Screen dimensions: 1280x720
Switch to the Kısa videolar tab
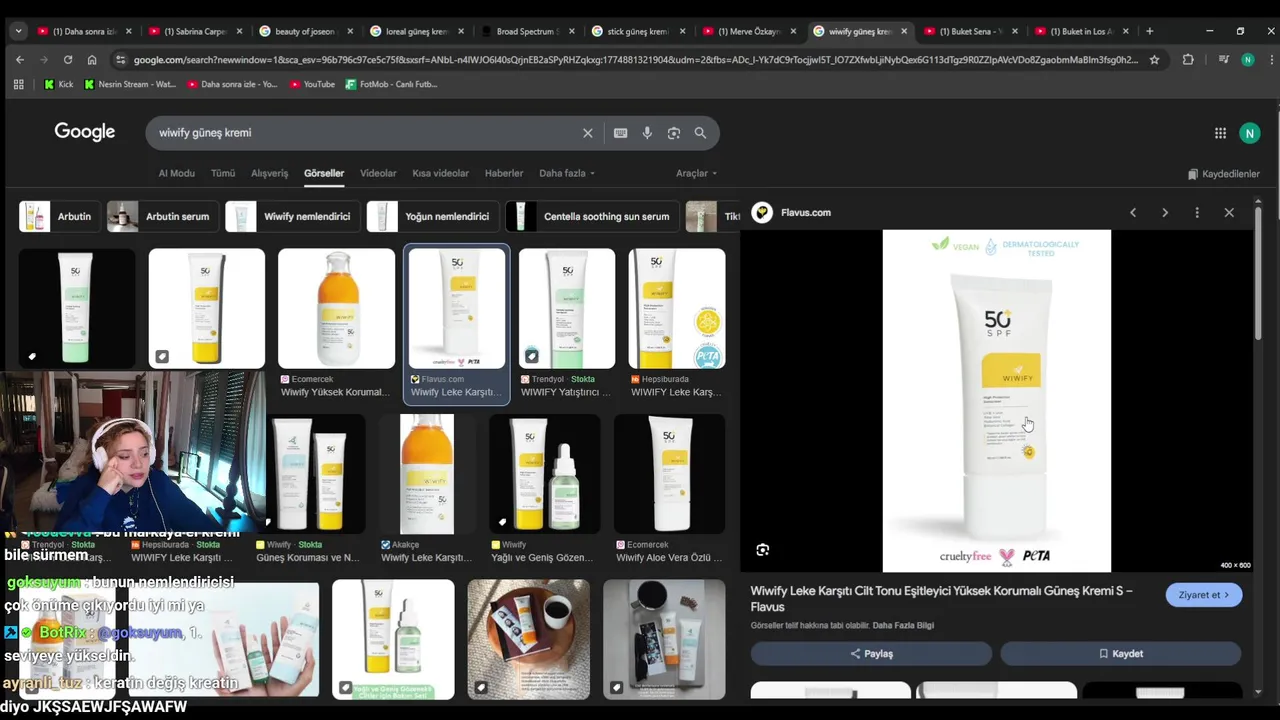440,173
